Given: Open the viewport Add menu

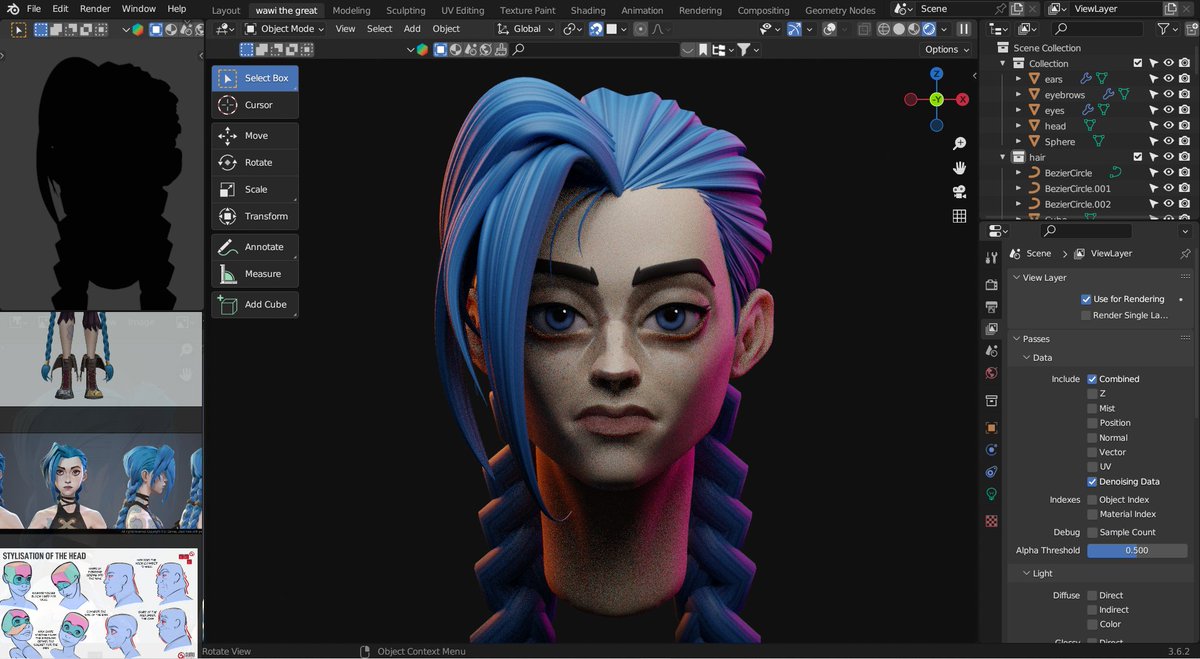Looking at the screenshot, I should pos(412,29).
